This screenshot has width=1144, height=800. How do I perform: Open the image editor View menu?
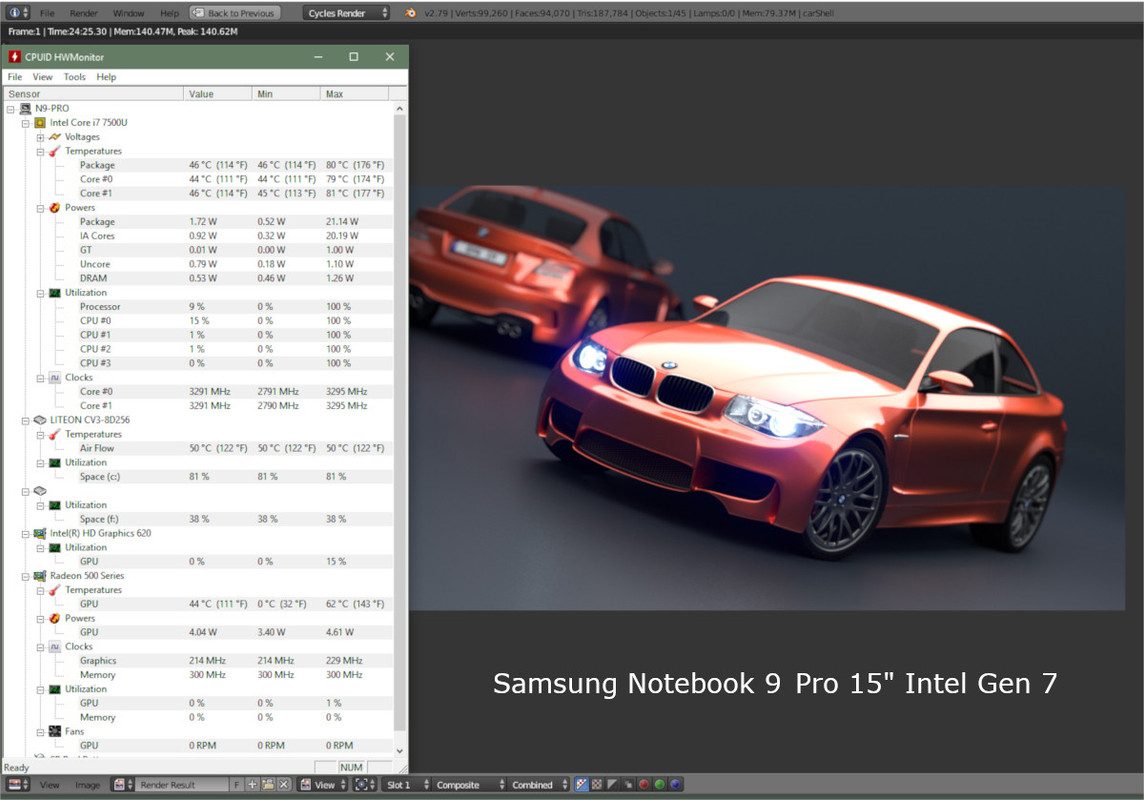(50, 785)
